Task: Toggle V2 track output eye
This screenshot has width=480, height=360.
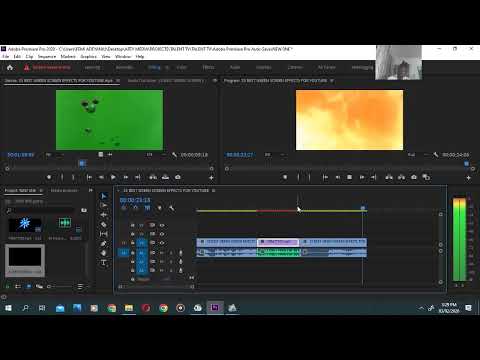Action: pos(162,234)
